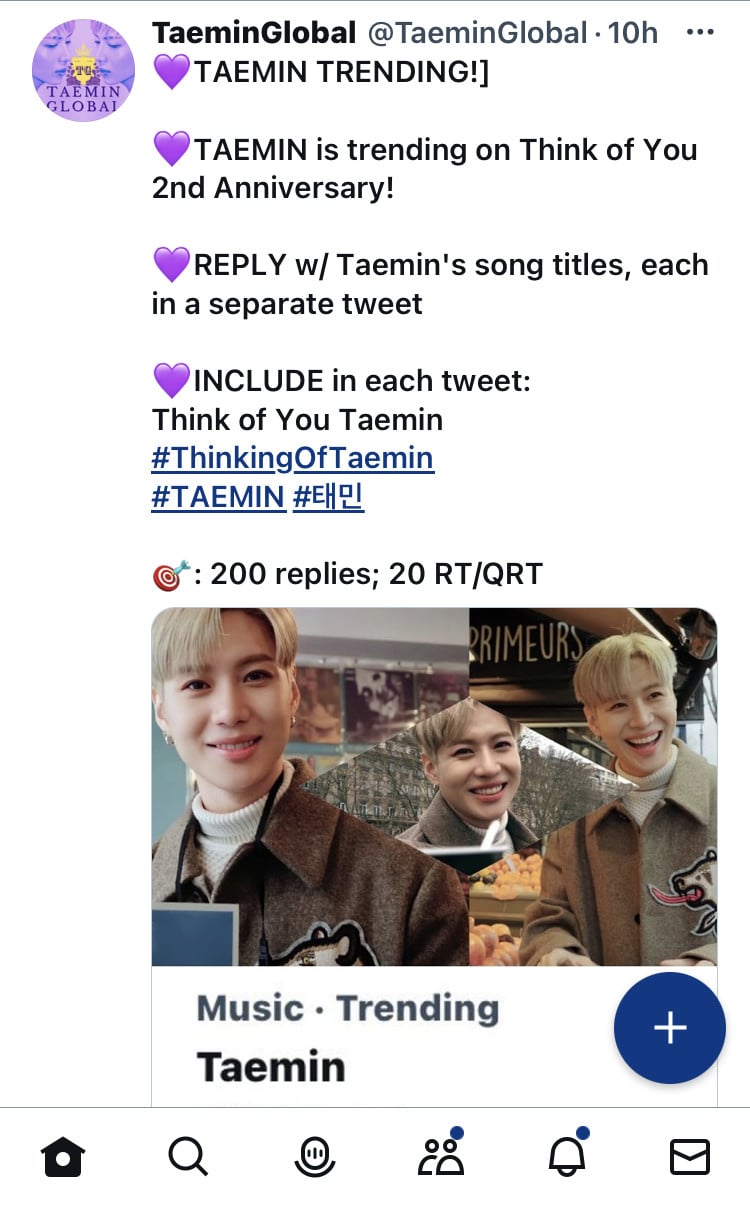Open the Notifications bell tab
750x1206 pixels.
tap(567, 1155)
